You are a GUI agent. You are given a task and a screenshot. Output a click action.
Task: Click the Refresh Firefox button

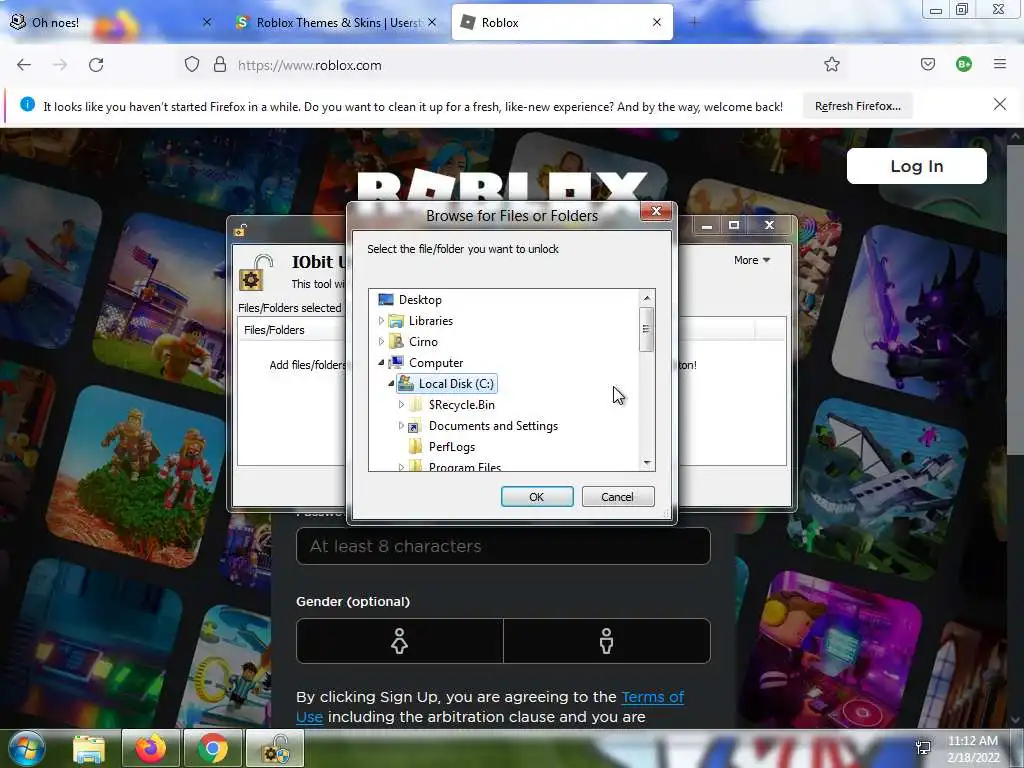click(x=857, y=106)
